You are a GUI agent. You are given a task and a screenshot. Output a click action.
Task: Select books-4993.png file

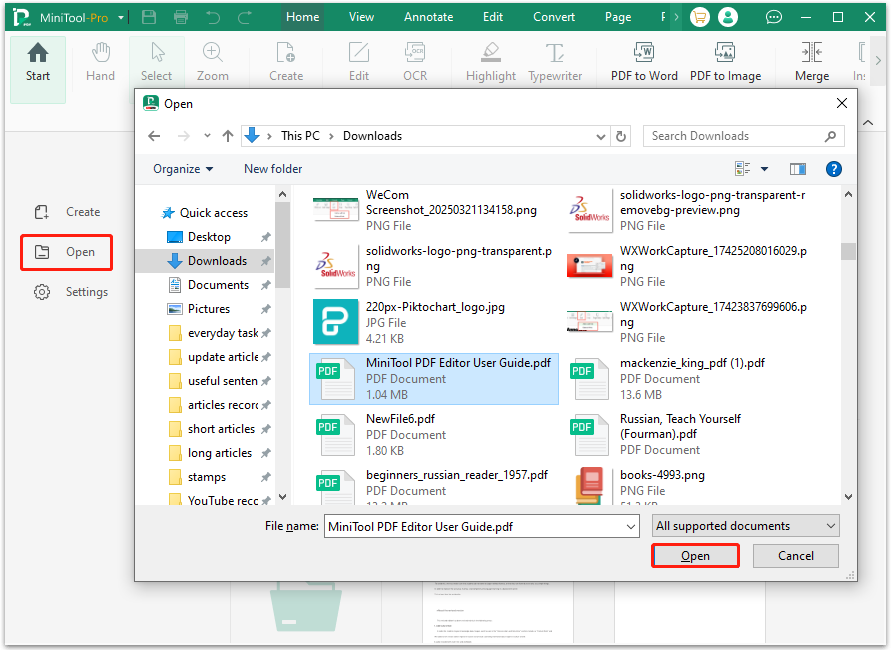[x=688, y=486]
